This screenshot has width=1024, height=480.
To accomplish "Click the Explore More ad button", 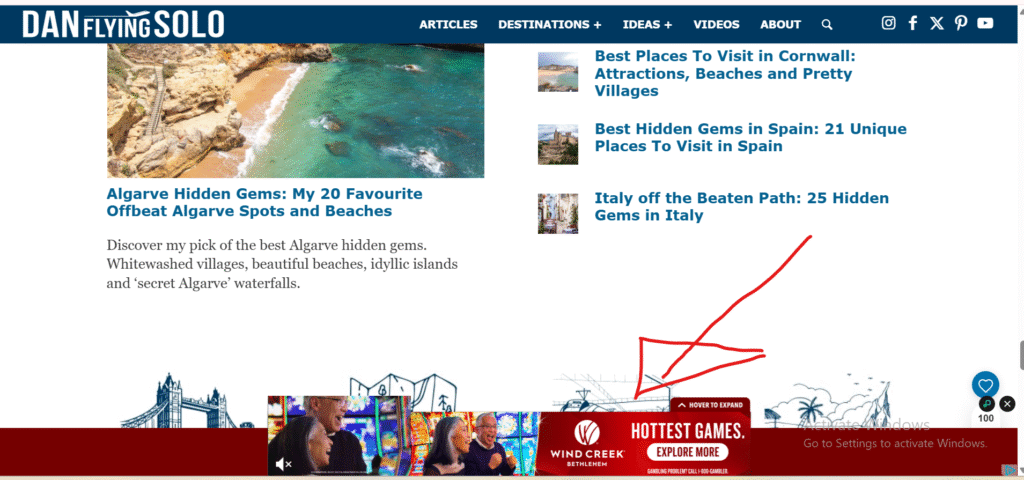I will [687, 452].
